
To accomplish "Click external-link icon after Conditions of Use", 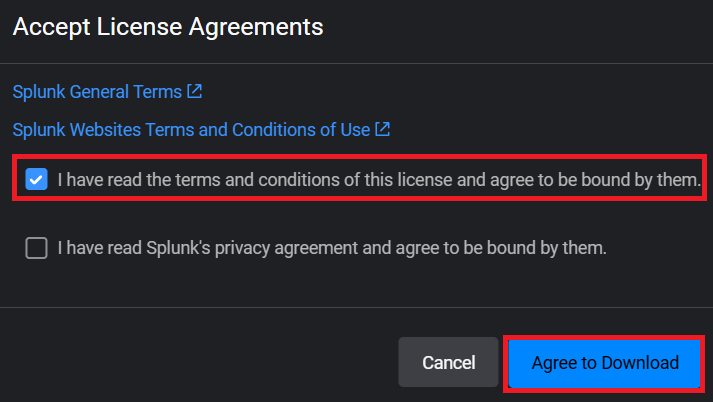I will pos(382,129).
